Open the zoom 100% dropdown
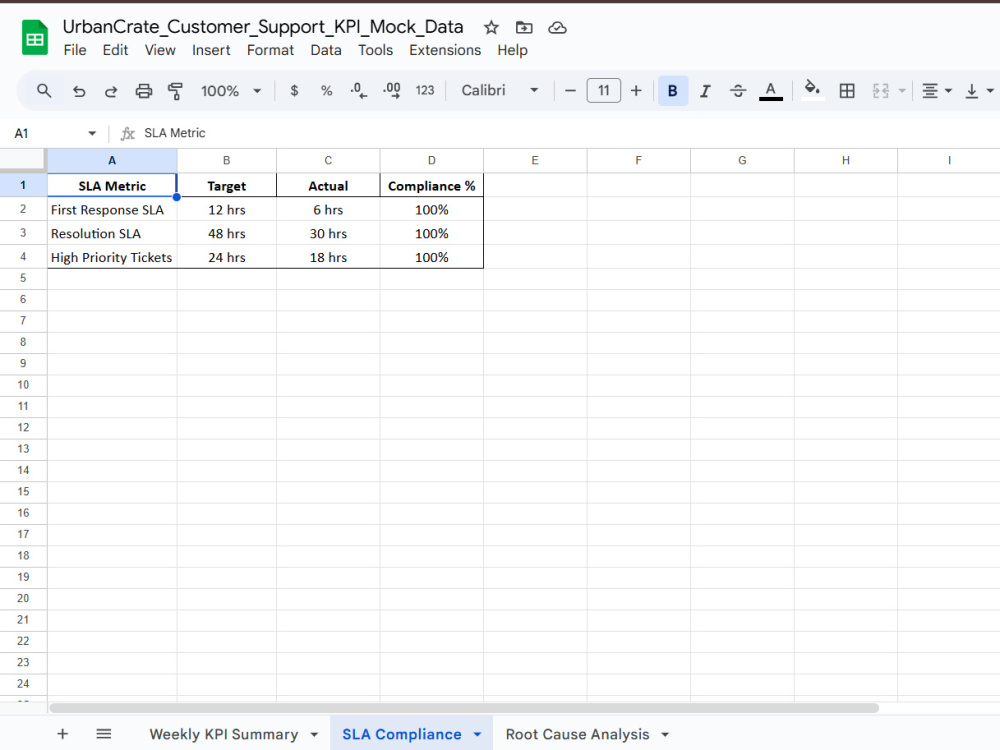 231,91
